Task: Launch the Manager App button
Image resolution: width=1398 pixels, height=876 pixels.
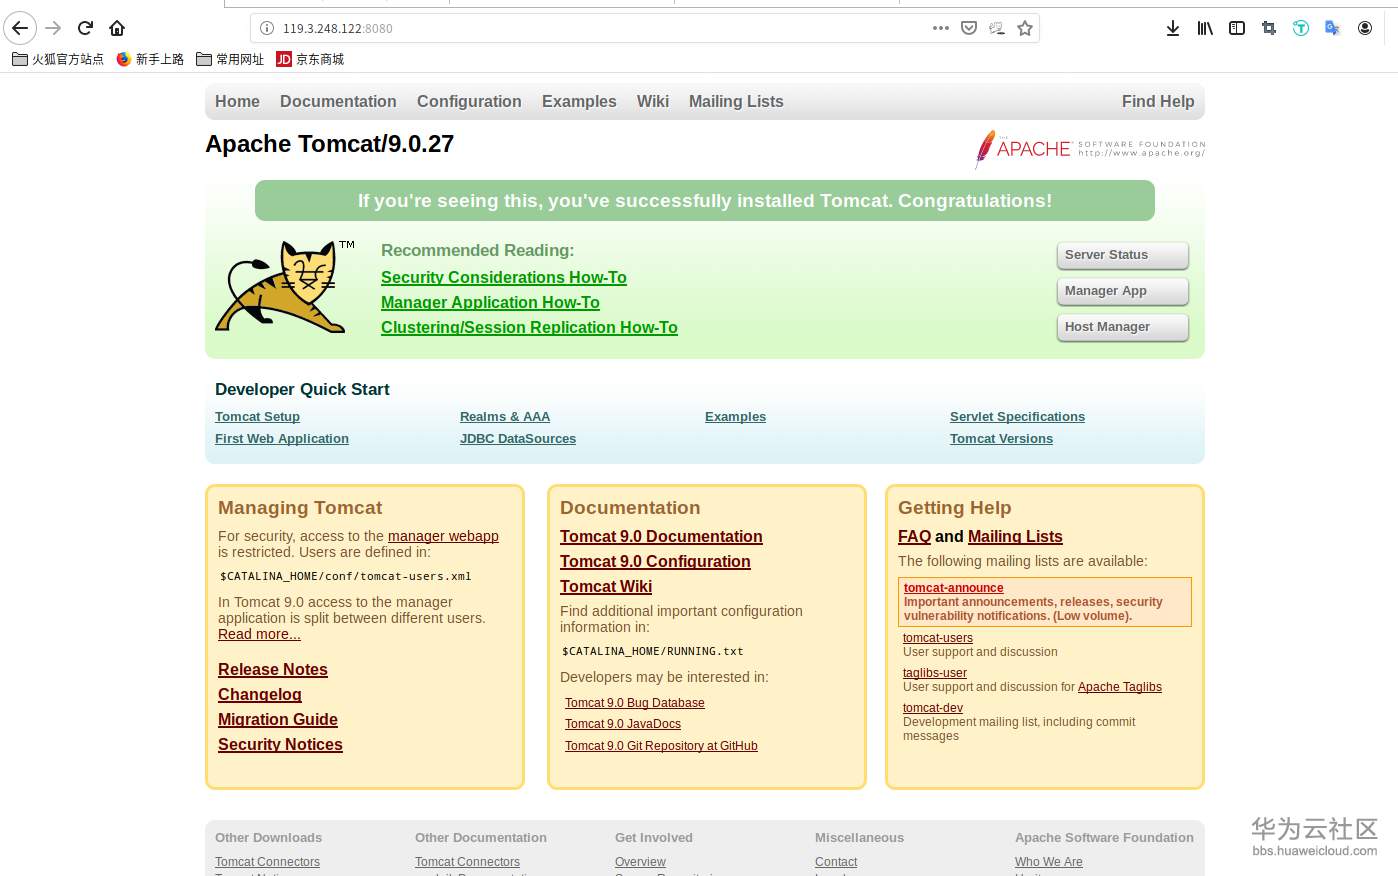Action: (1123, 291)
